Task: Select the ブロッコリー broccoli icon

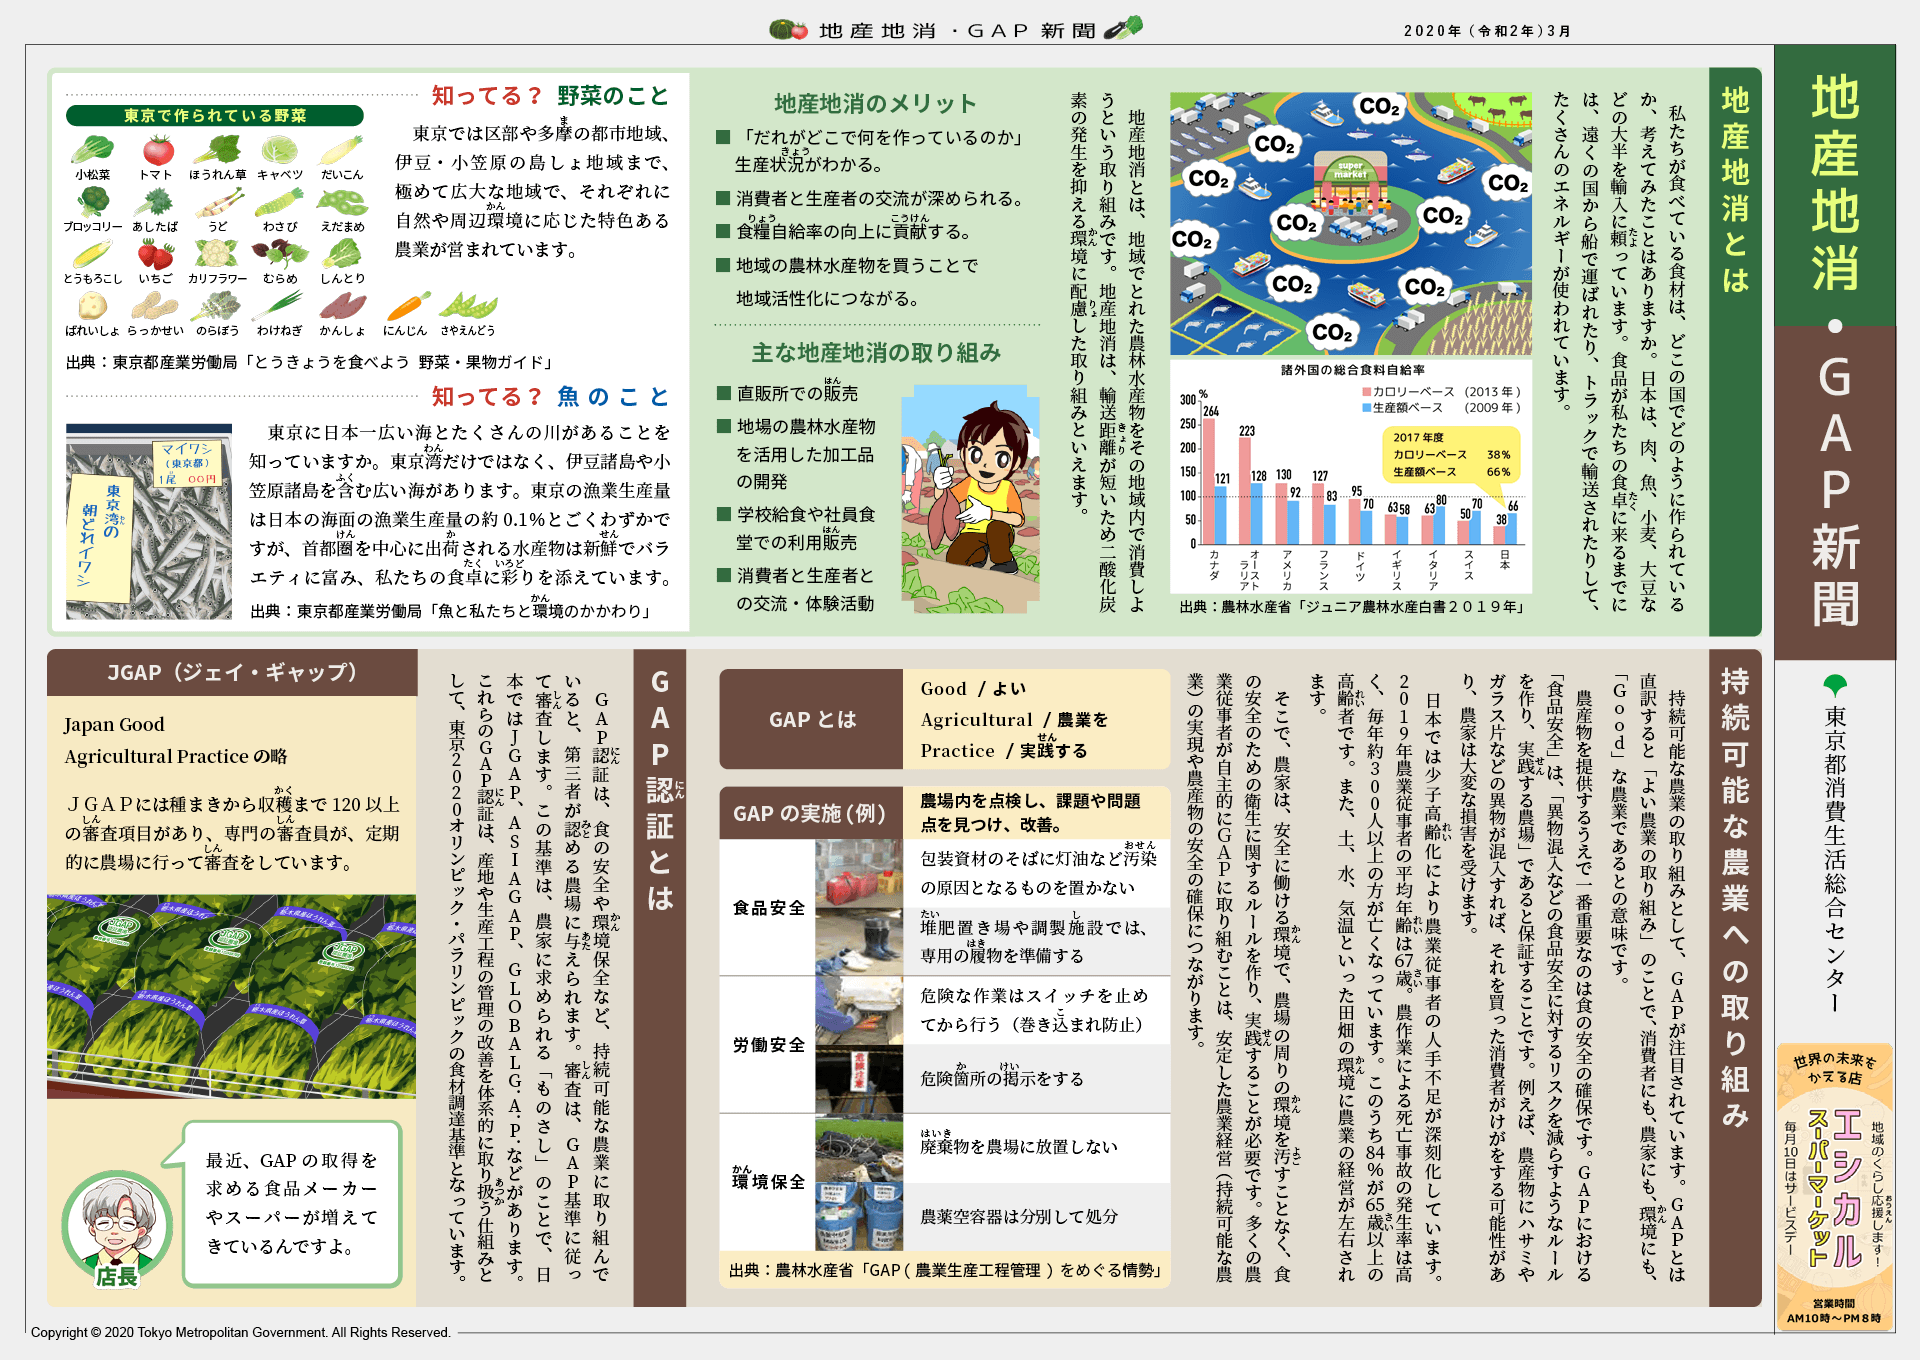Action: click(x=93, y=202)
